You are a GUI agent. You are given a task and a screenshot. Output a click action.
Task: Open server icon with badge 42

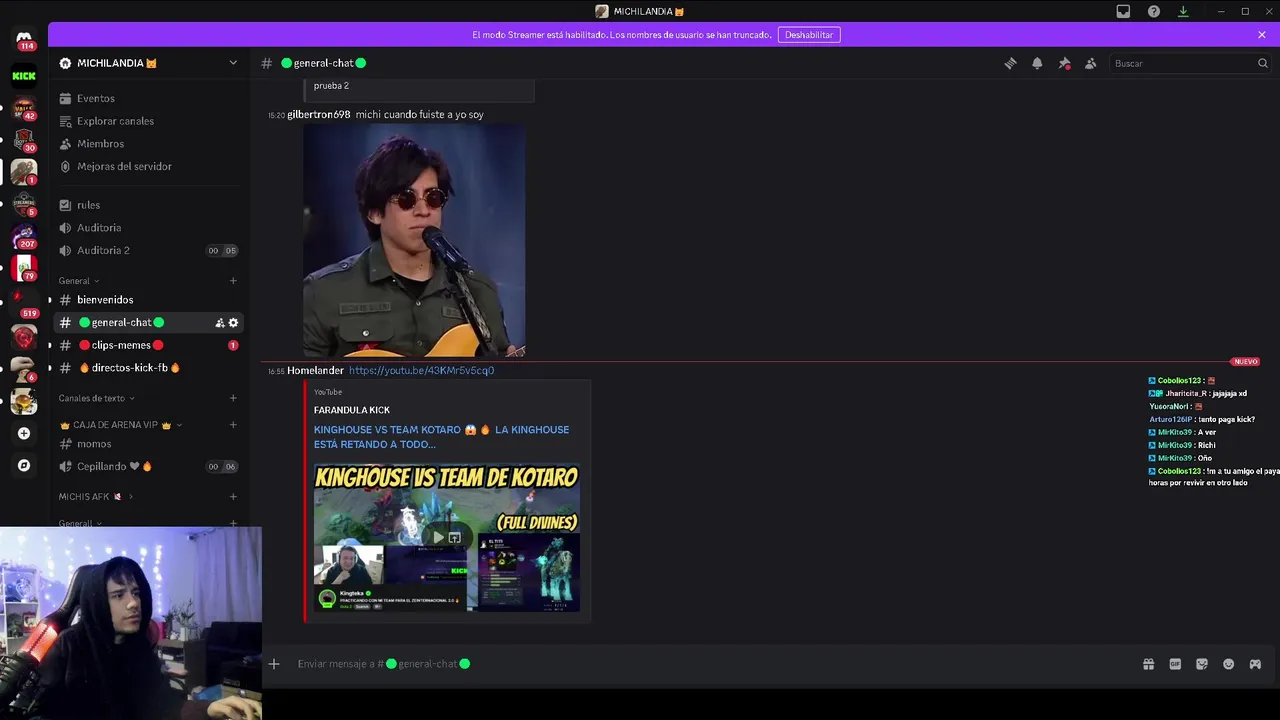click(24, 108)
